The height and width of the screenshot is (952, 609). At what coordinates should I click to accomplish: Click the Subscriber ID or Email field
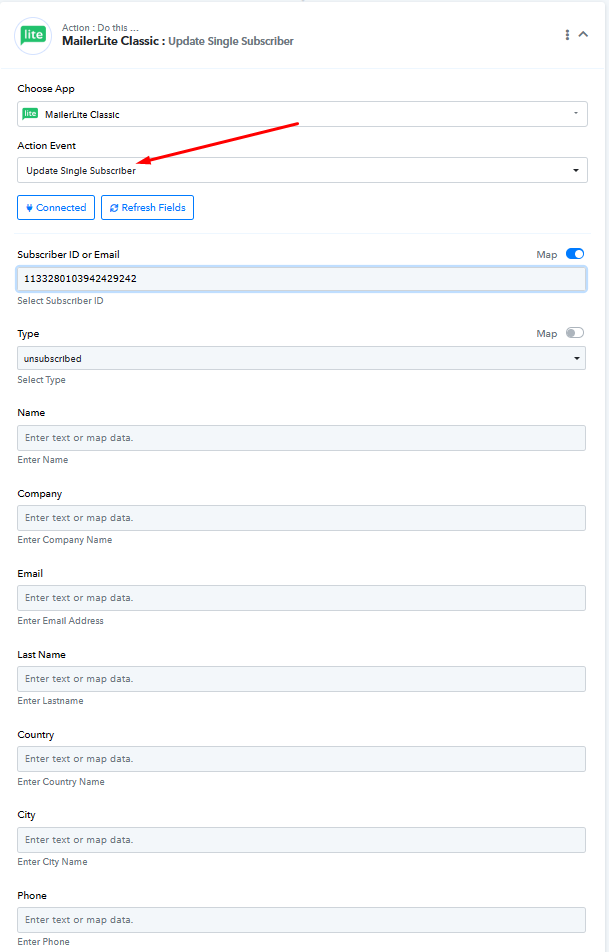point(301,279)
